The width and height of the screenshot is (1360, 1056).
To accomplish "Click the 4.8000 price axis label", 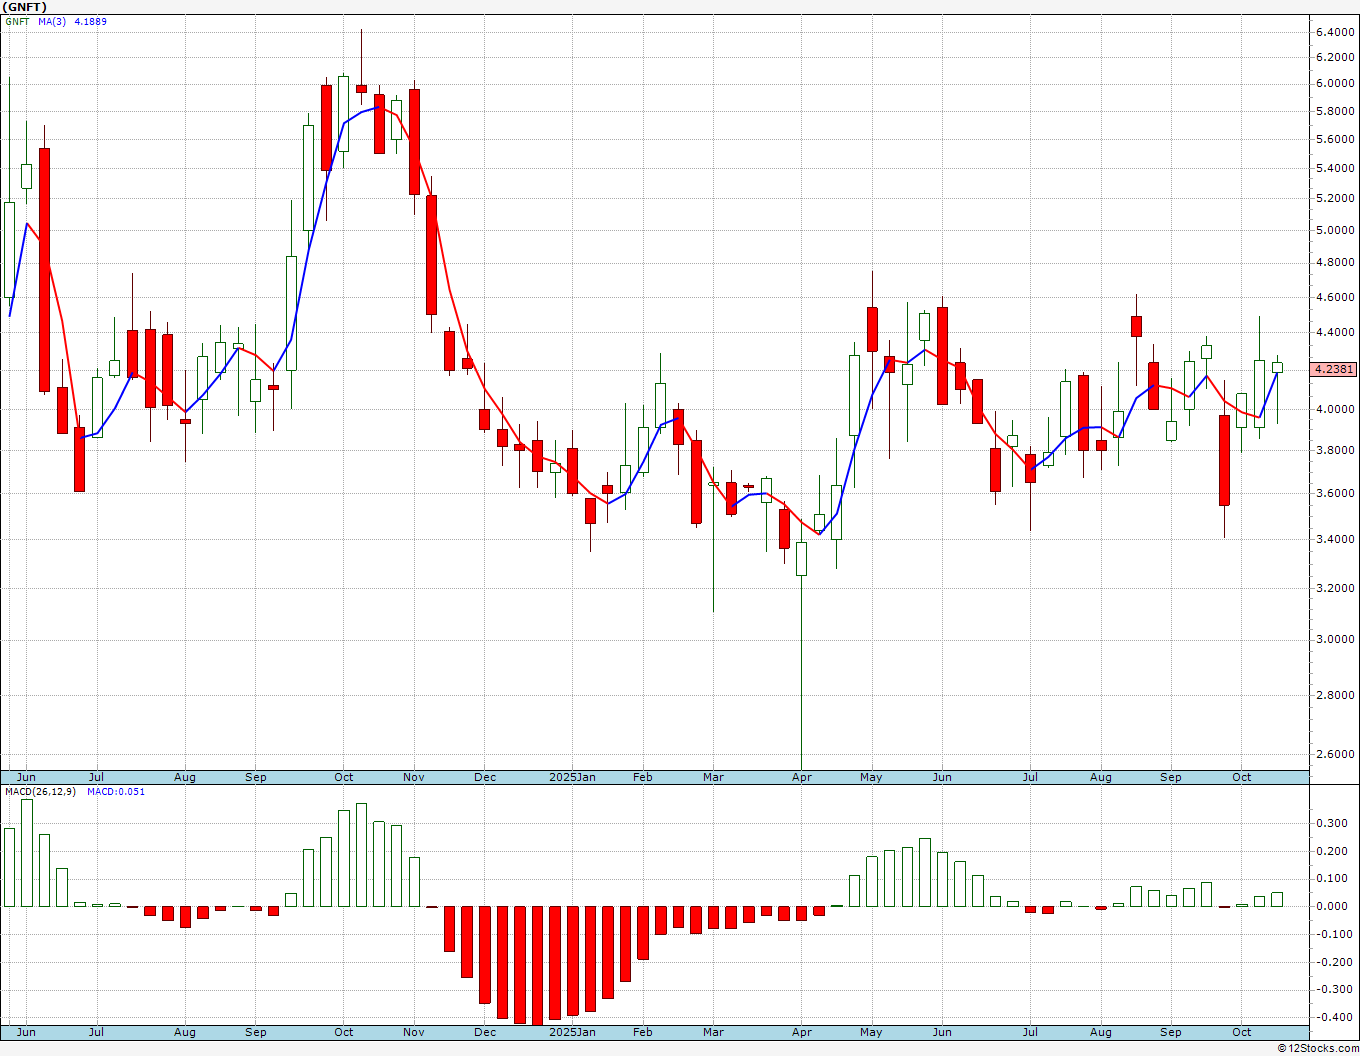I will [x=1335, y=263].
